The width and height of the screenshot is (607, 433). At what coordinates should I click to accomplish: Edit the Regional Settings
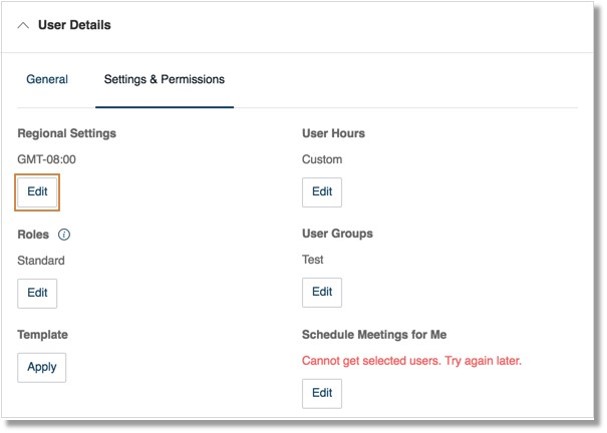coord(37,192)
